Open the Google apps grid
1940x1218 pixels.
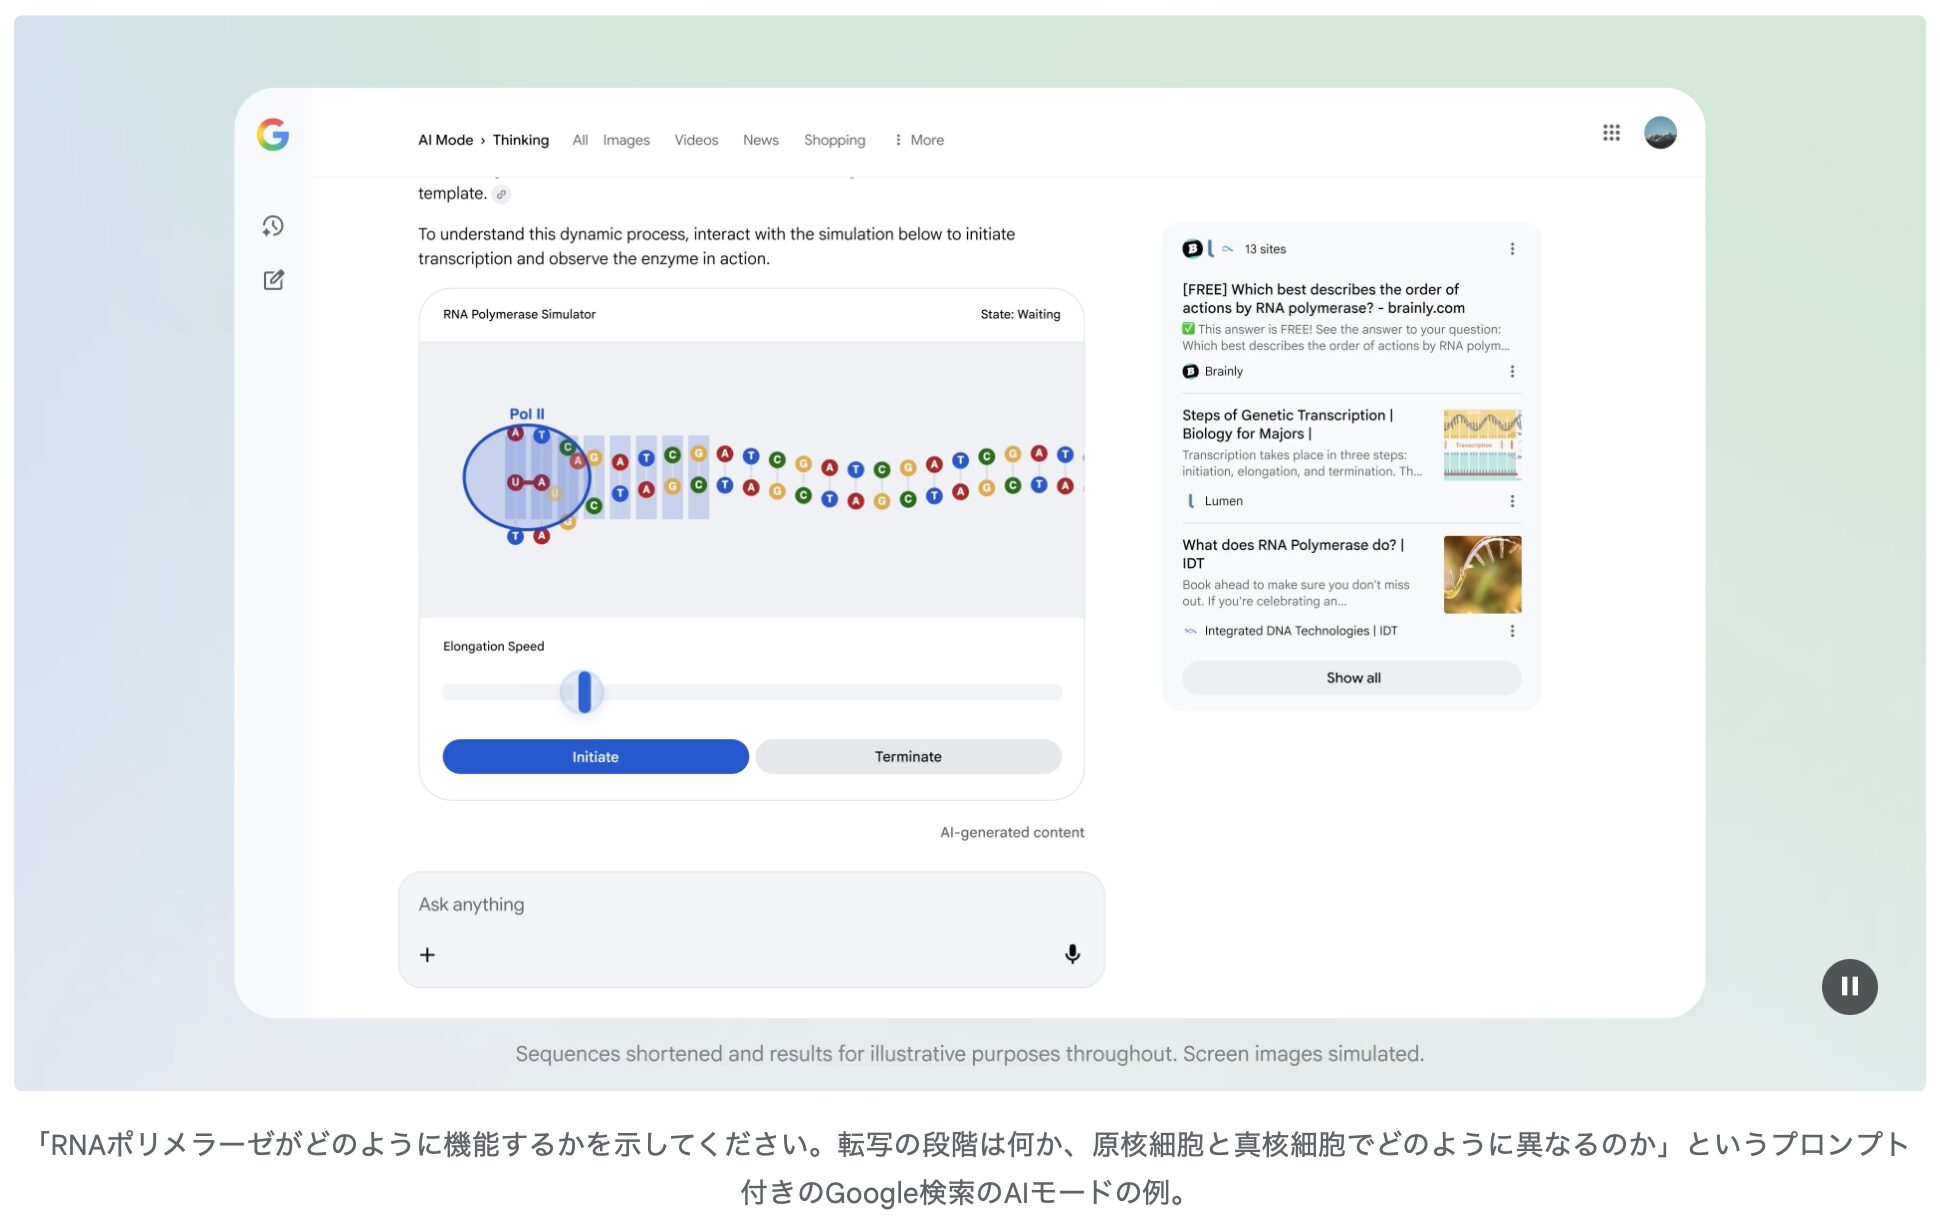[x=1610, y=133]
